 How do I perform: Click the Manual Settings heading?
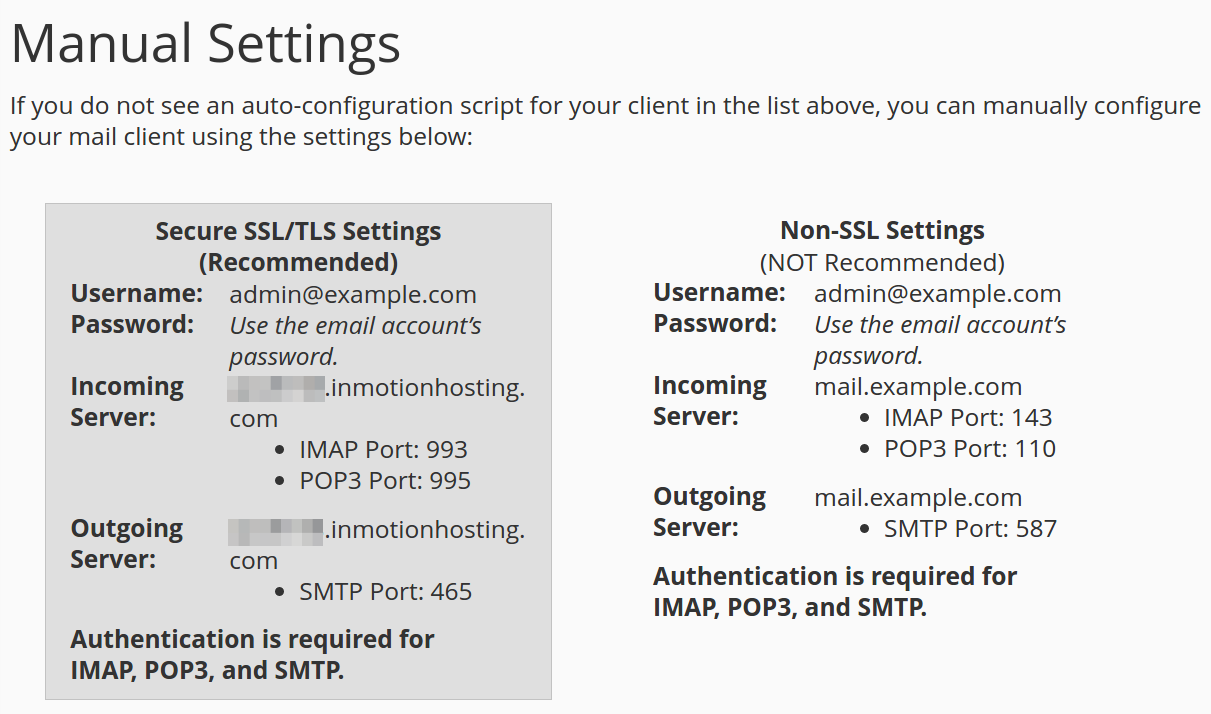point(205,44)
